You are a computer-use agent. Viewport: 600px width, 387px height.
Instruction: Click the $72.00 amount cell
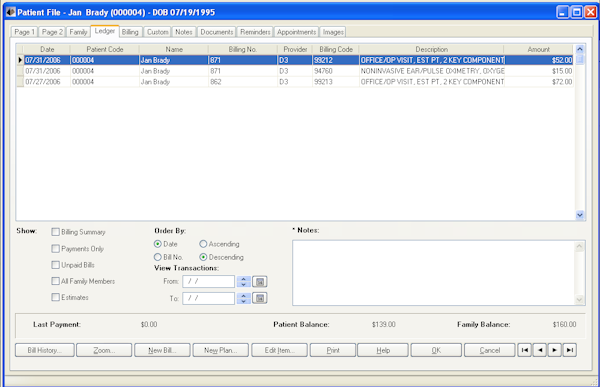539,82
